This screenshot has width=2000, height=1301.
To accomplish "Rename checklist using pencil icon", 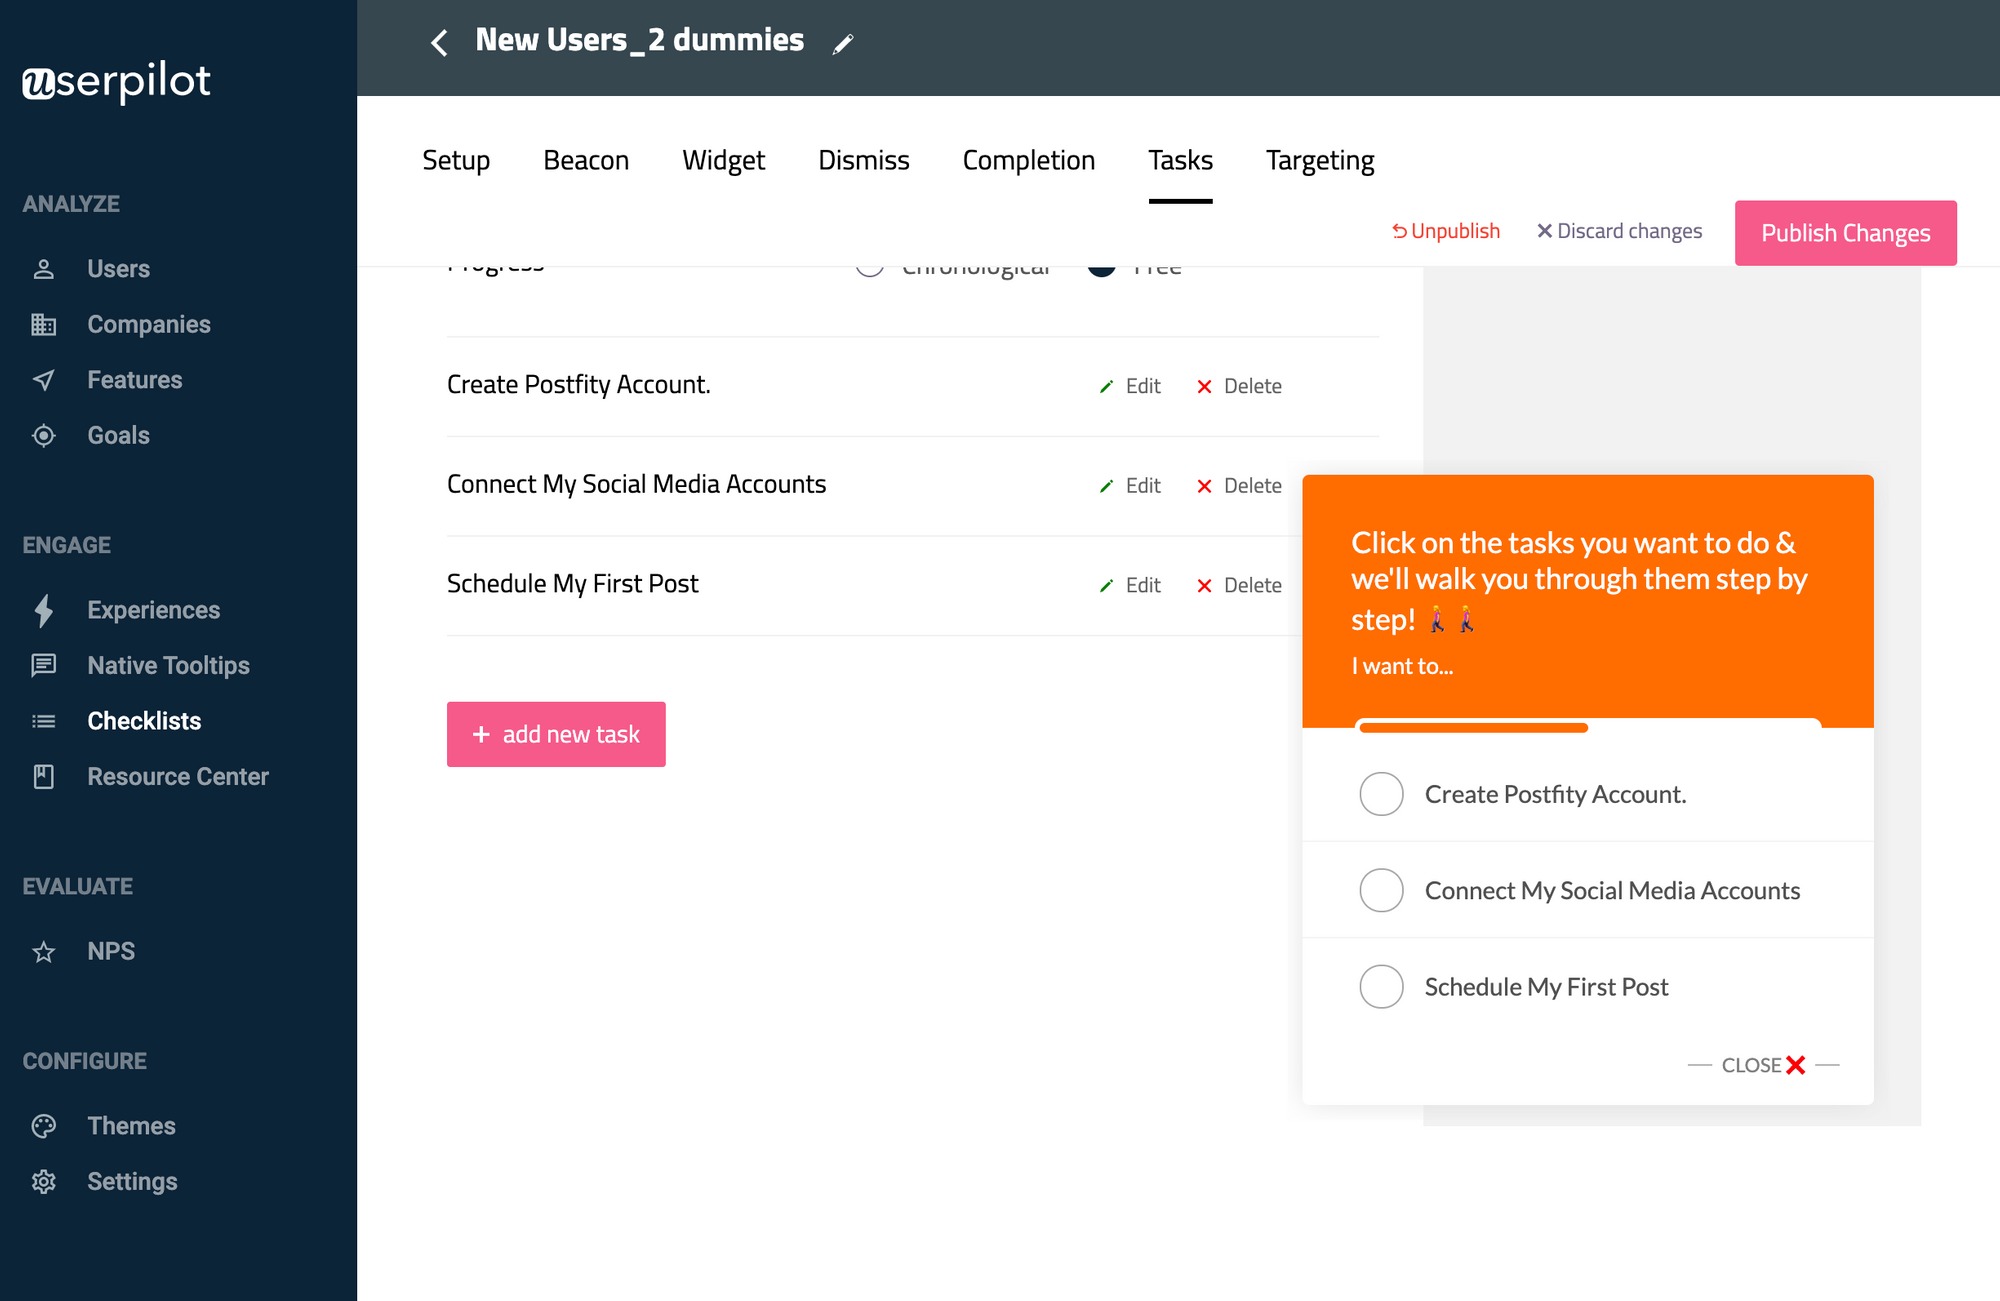I will (843, 43).
